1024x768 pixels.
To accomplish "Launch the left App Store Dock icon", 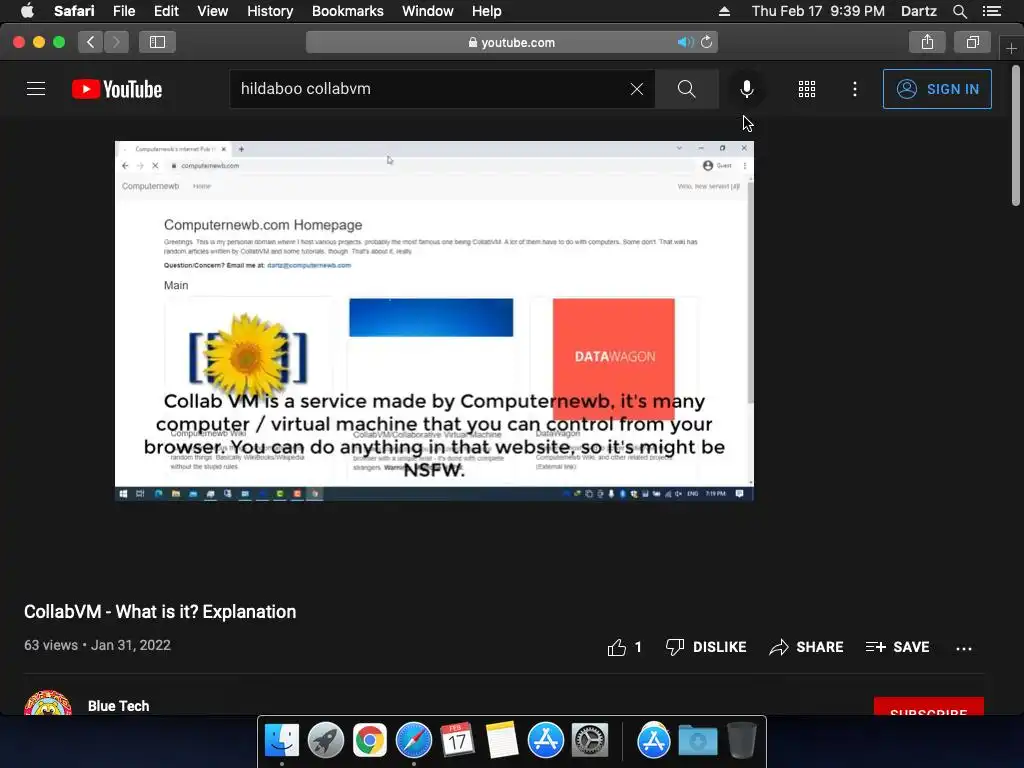I will coord(545,740).
